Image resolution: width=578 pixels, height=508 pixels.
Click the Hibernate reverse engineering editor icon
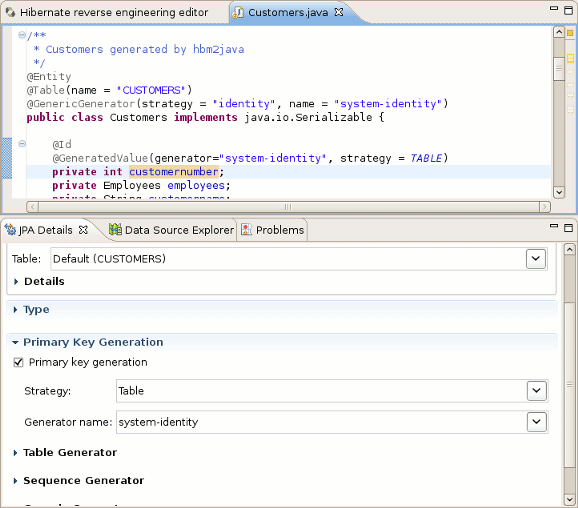pos(10,13)
